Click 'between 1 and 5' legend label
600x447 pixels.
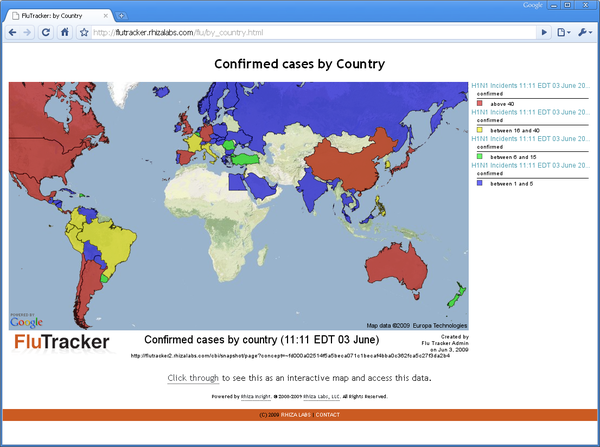coord(512,184)
